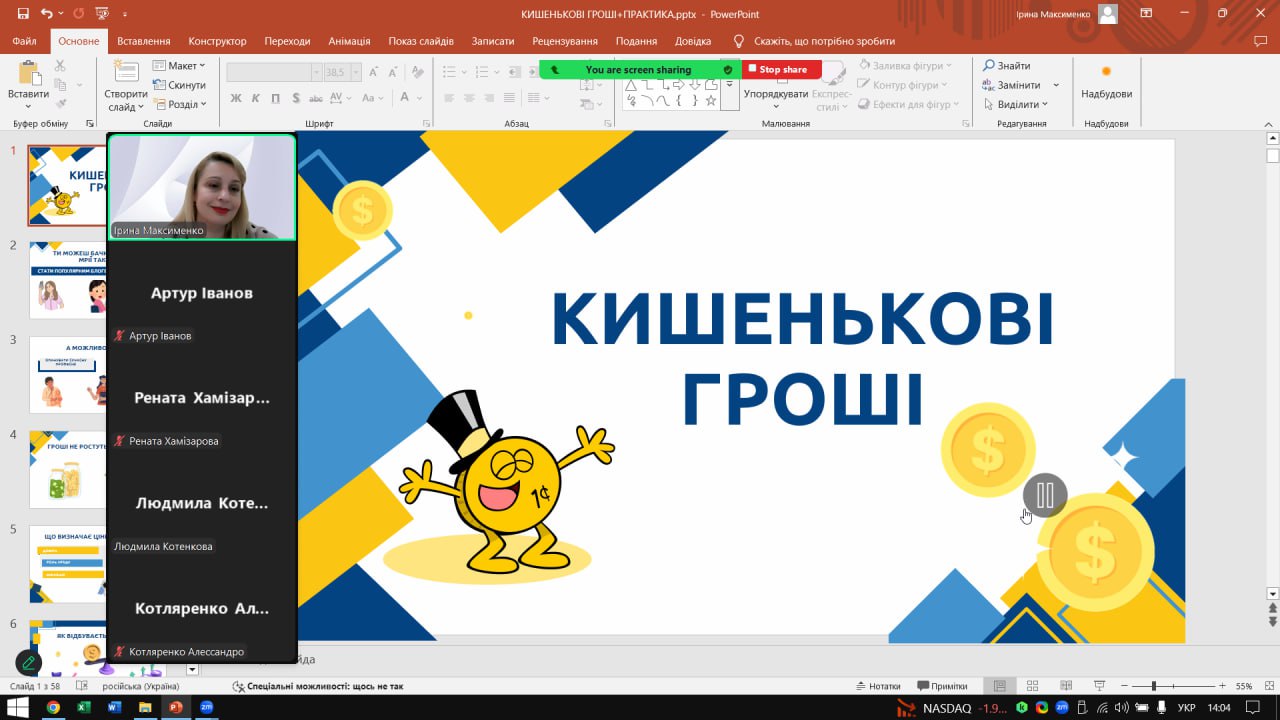
Task: Click the red Stop share button
Action: coord(782,69)
